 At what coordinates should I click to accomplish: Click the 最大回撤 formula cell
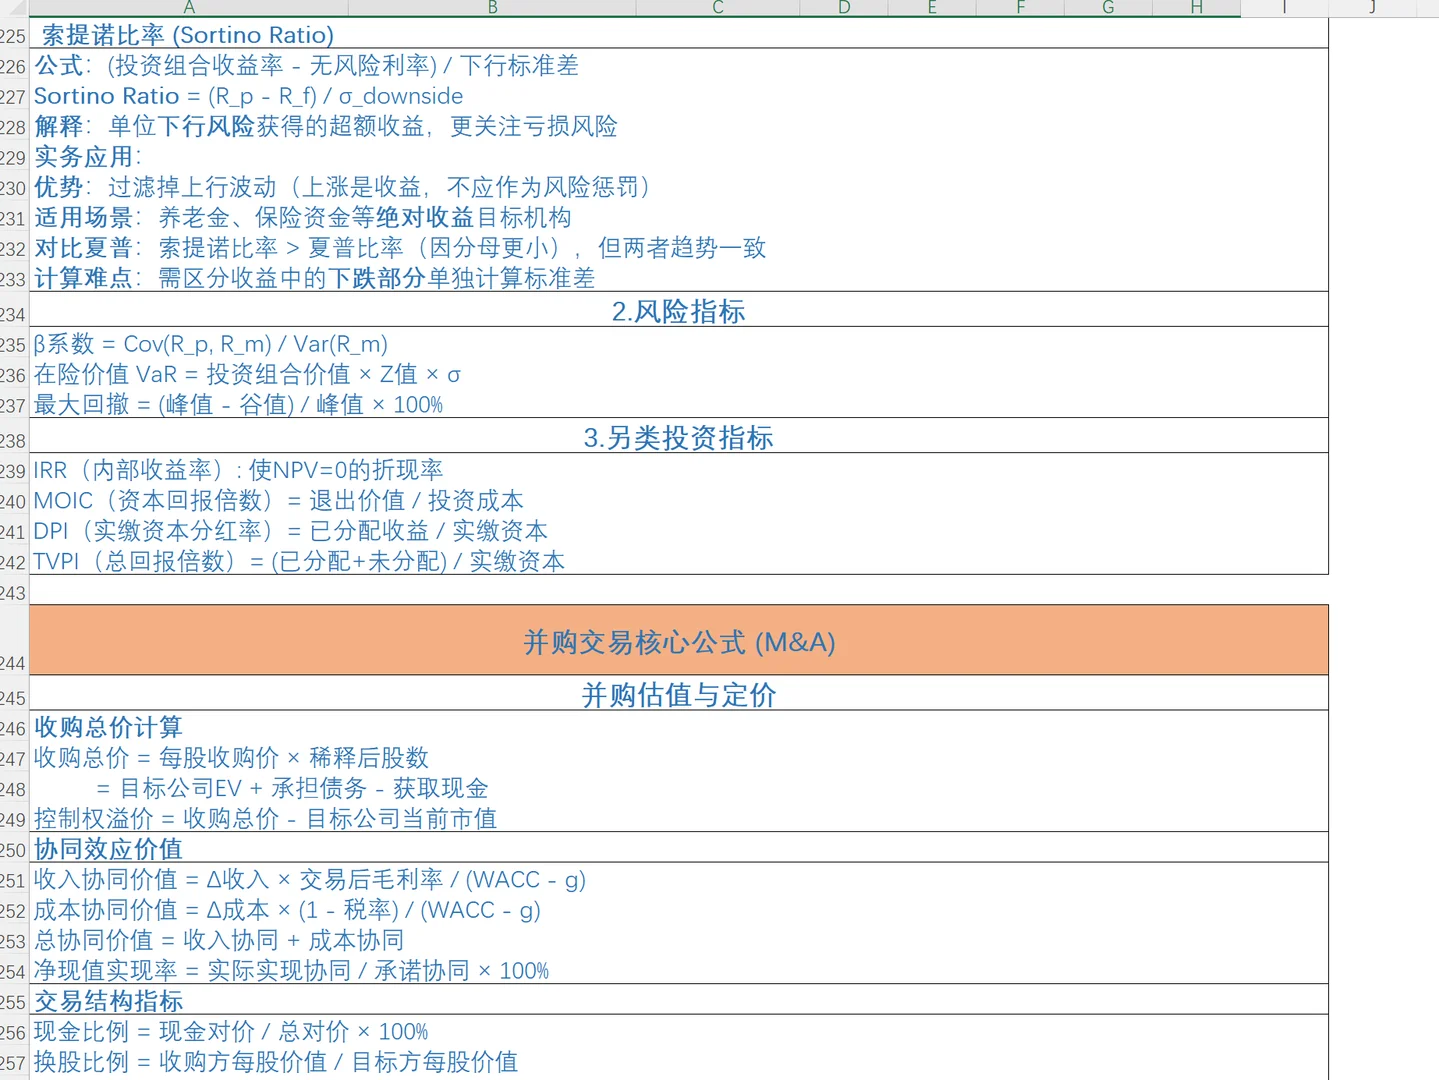pyautogui.click(x=238, y=404)
